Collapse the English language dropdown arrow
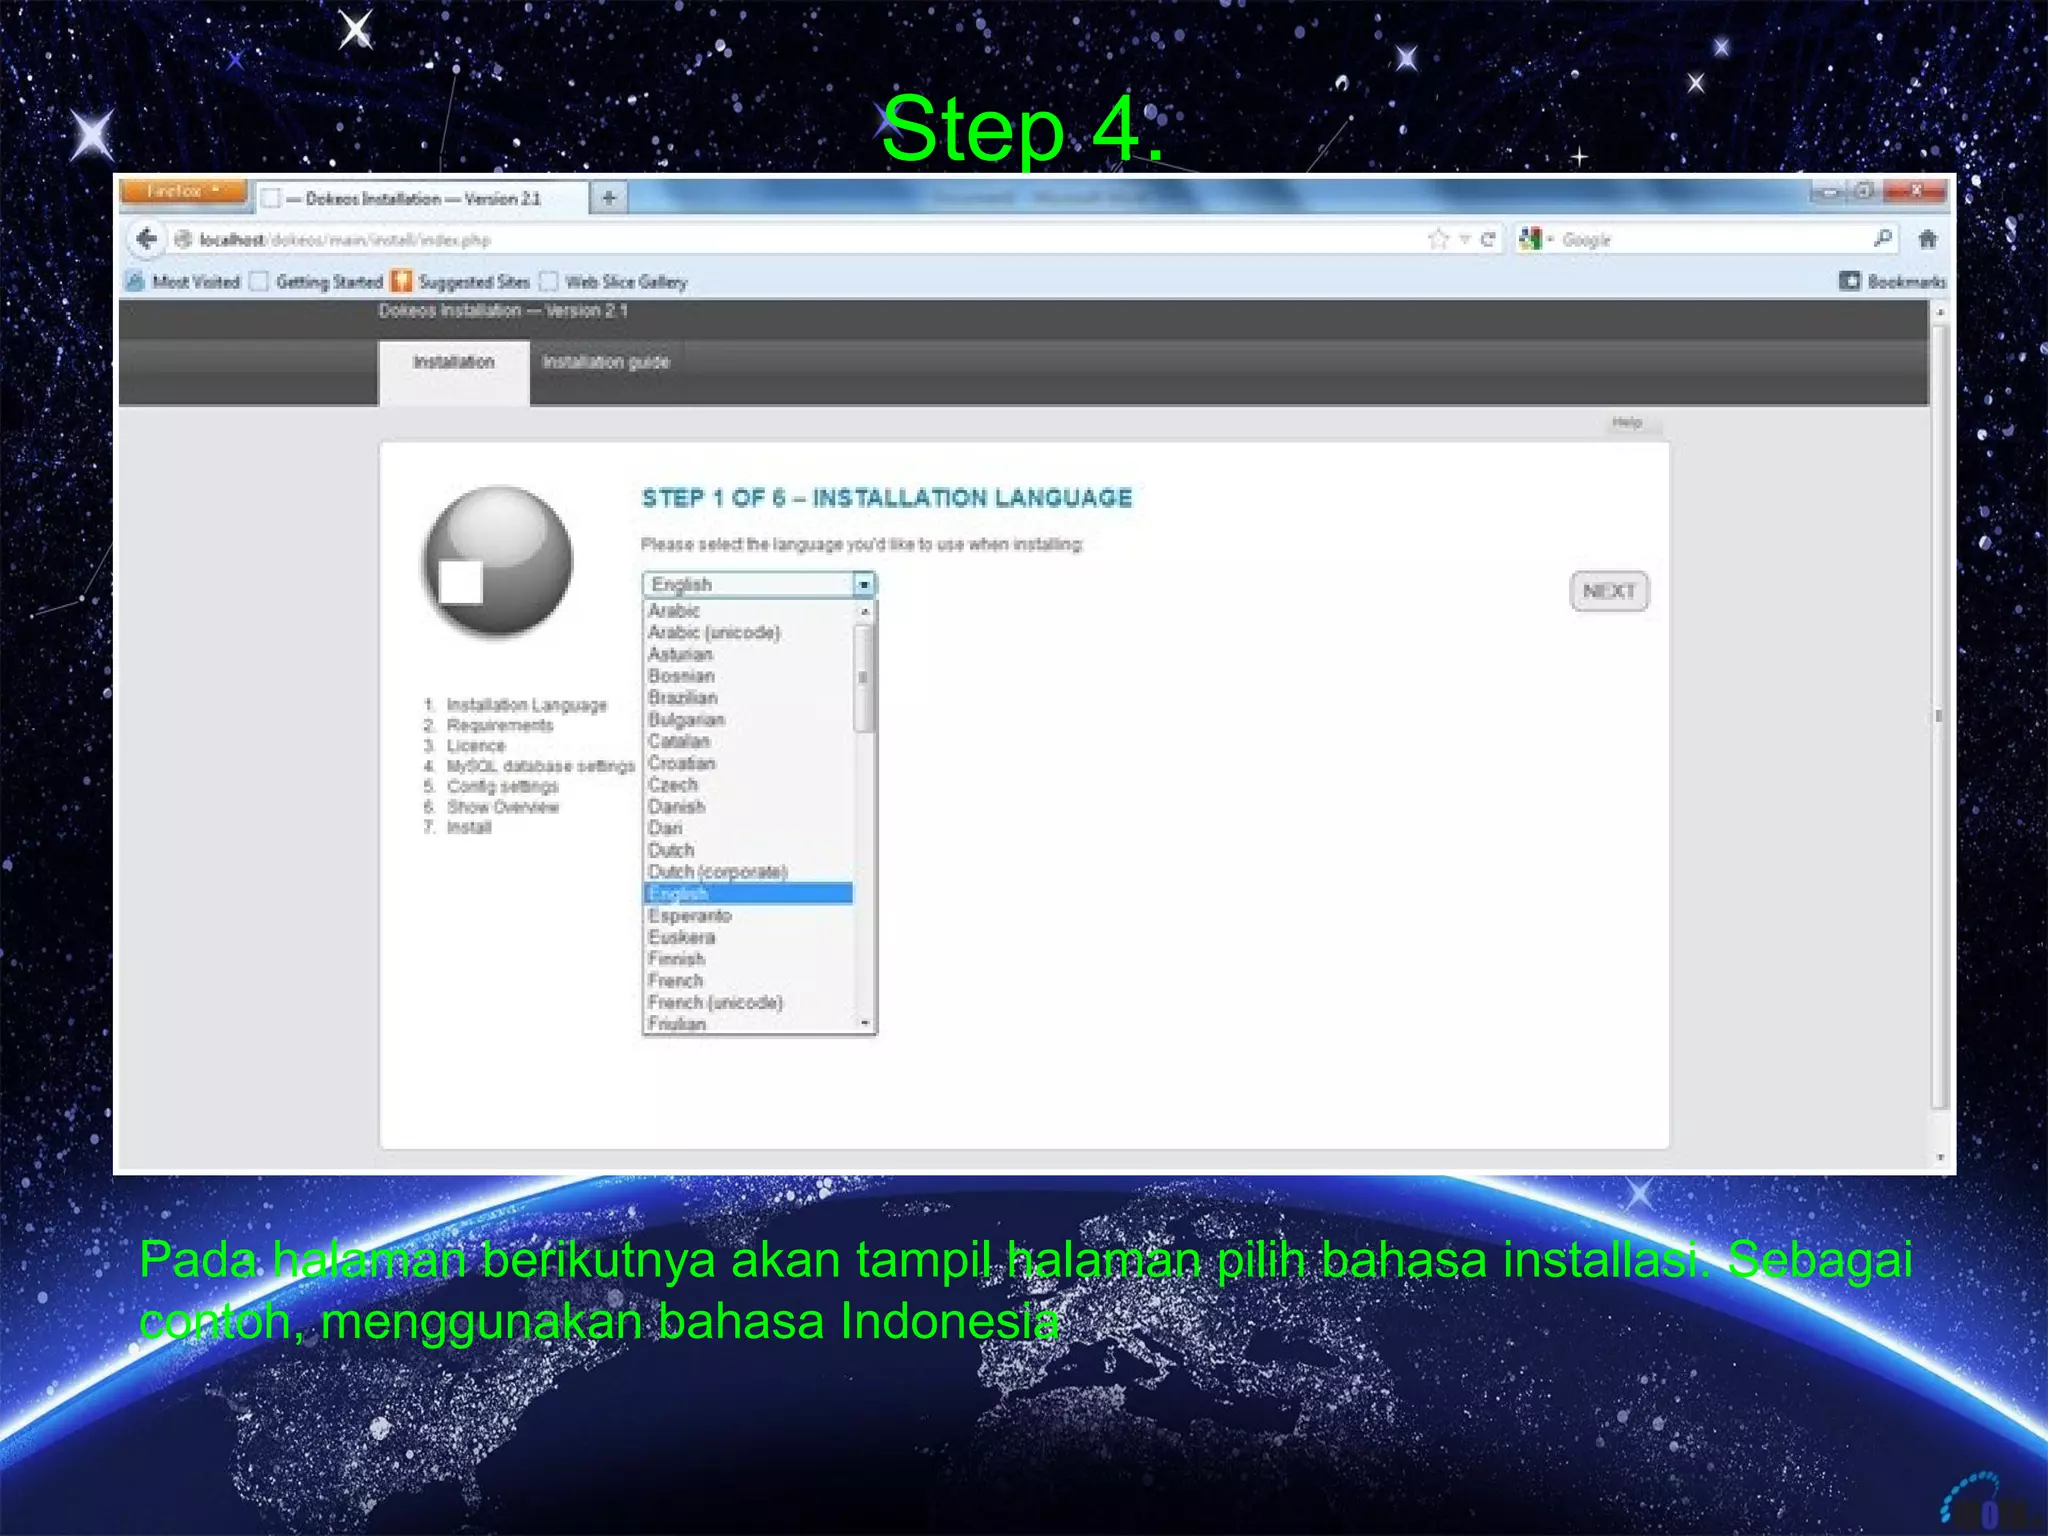 (864, 584)
